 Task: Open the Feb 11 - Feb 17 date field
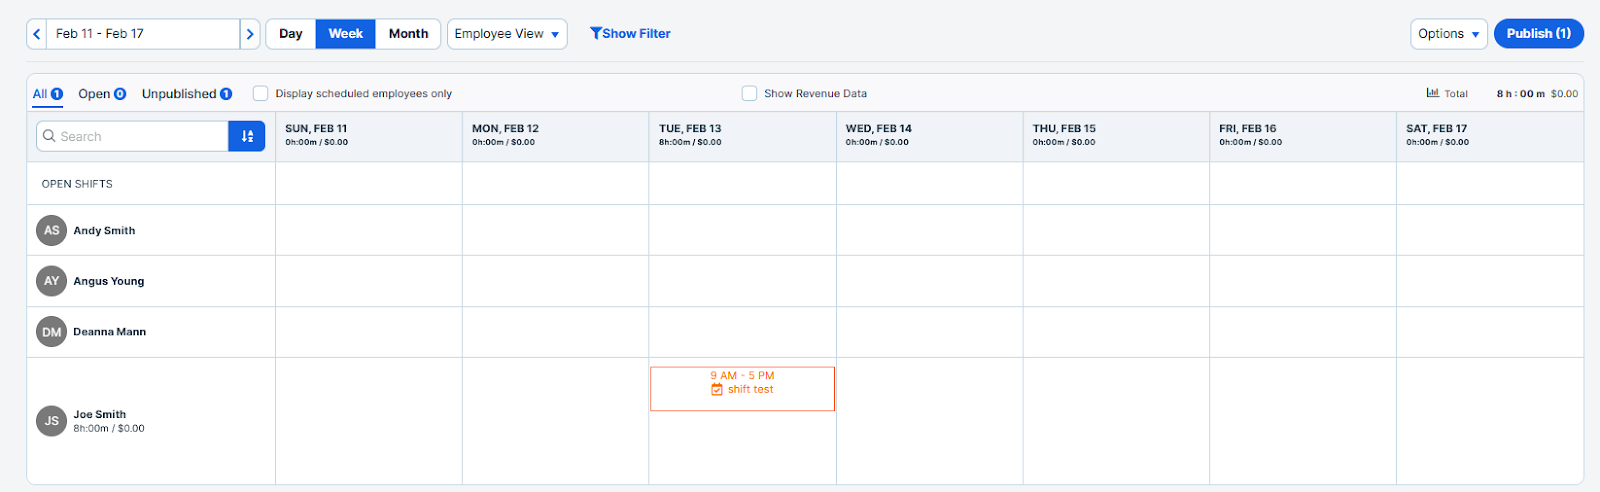pyautogui.click(x=143, y=34)
